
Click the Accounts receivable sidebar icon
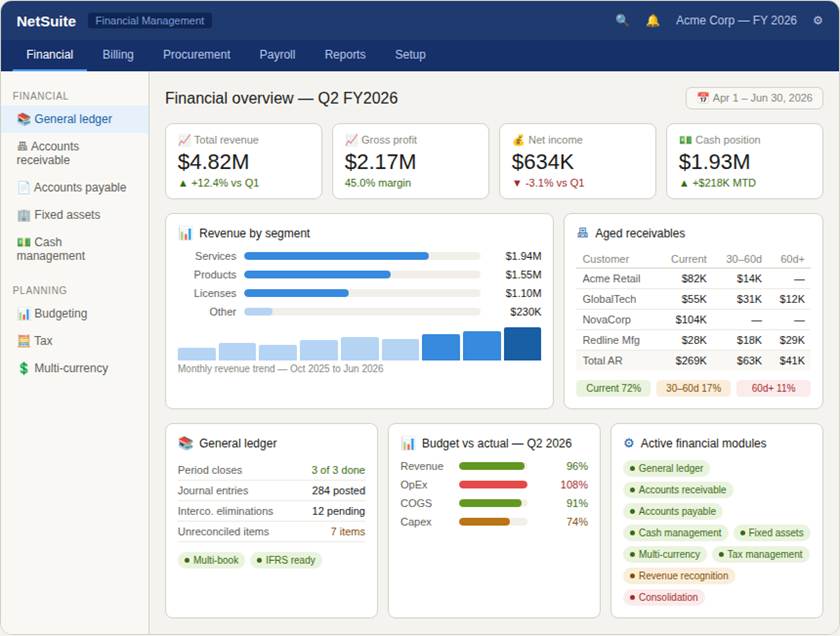22,146
